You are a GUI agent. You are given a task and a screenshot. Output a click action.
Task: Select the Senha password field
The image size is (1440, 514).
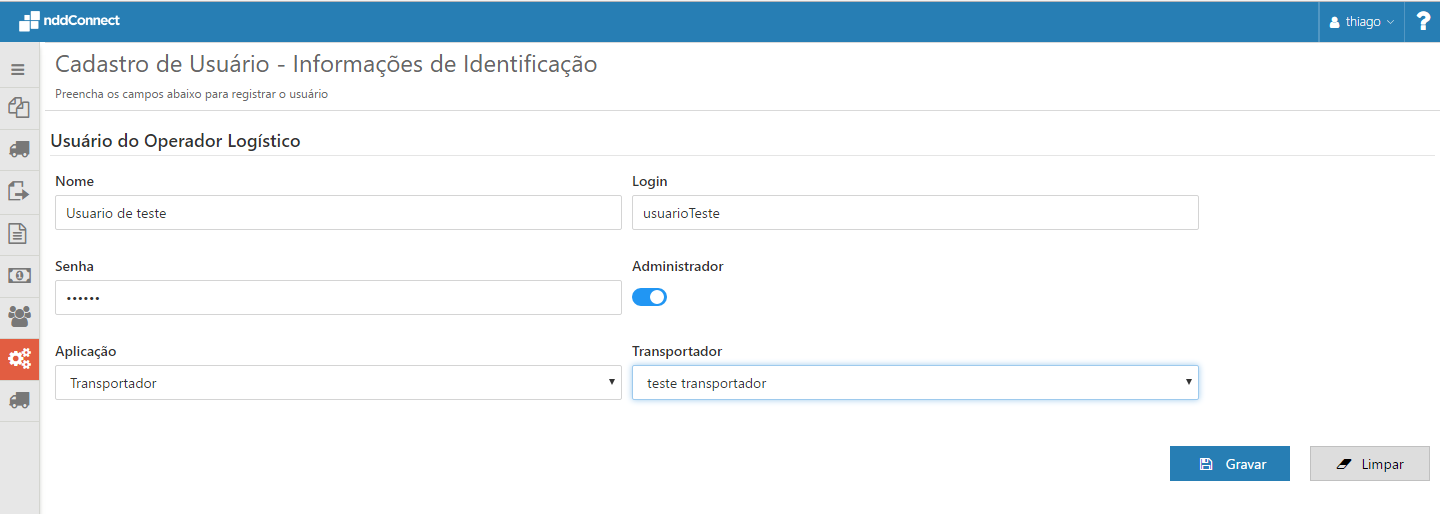[x=338, y=298]
